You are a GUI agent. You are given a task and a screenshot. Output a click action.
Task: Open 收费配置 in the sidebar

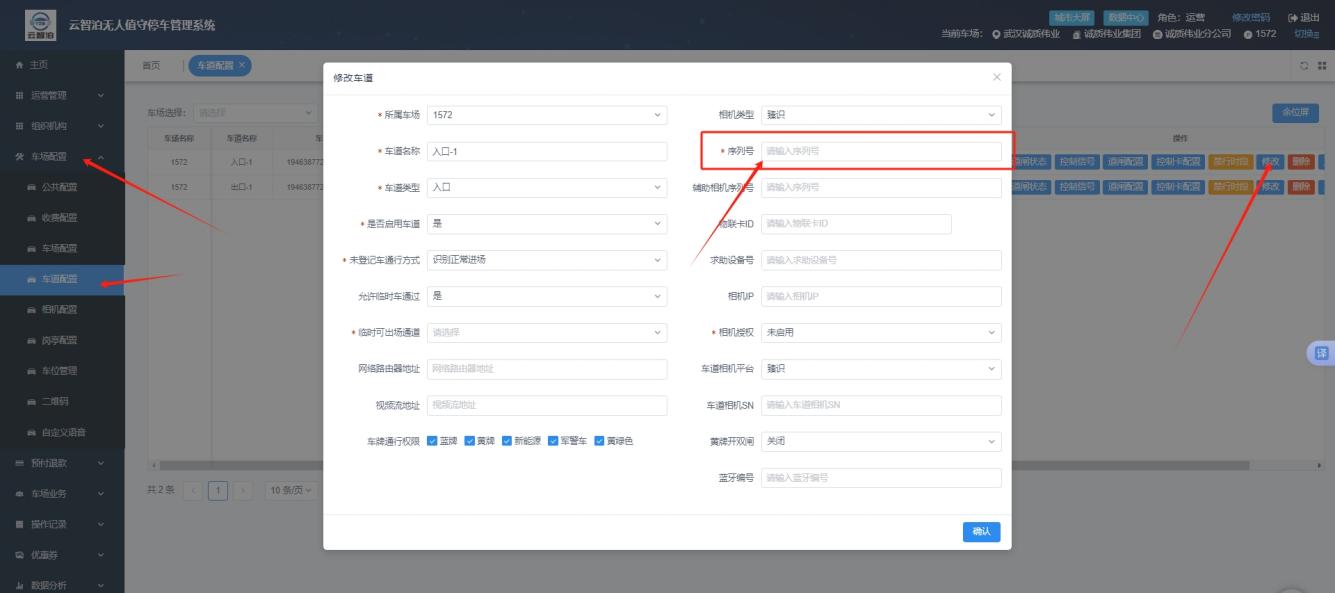(x=62, y=218)
